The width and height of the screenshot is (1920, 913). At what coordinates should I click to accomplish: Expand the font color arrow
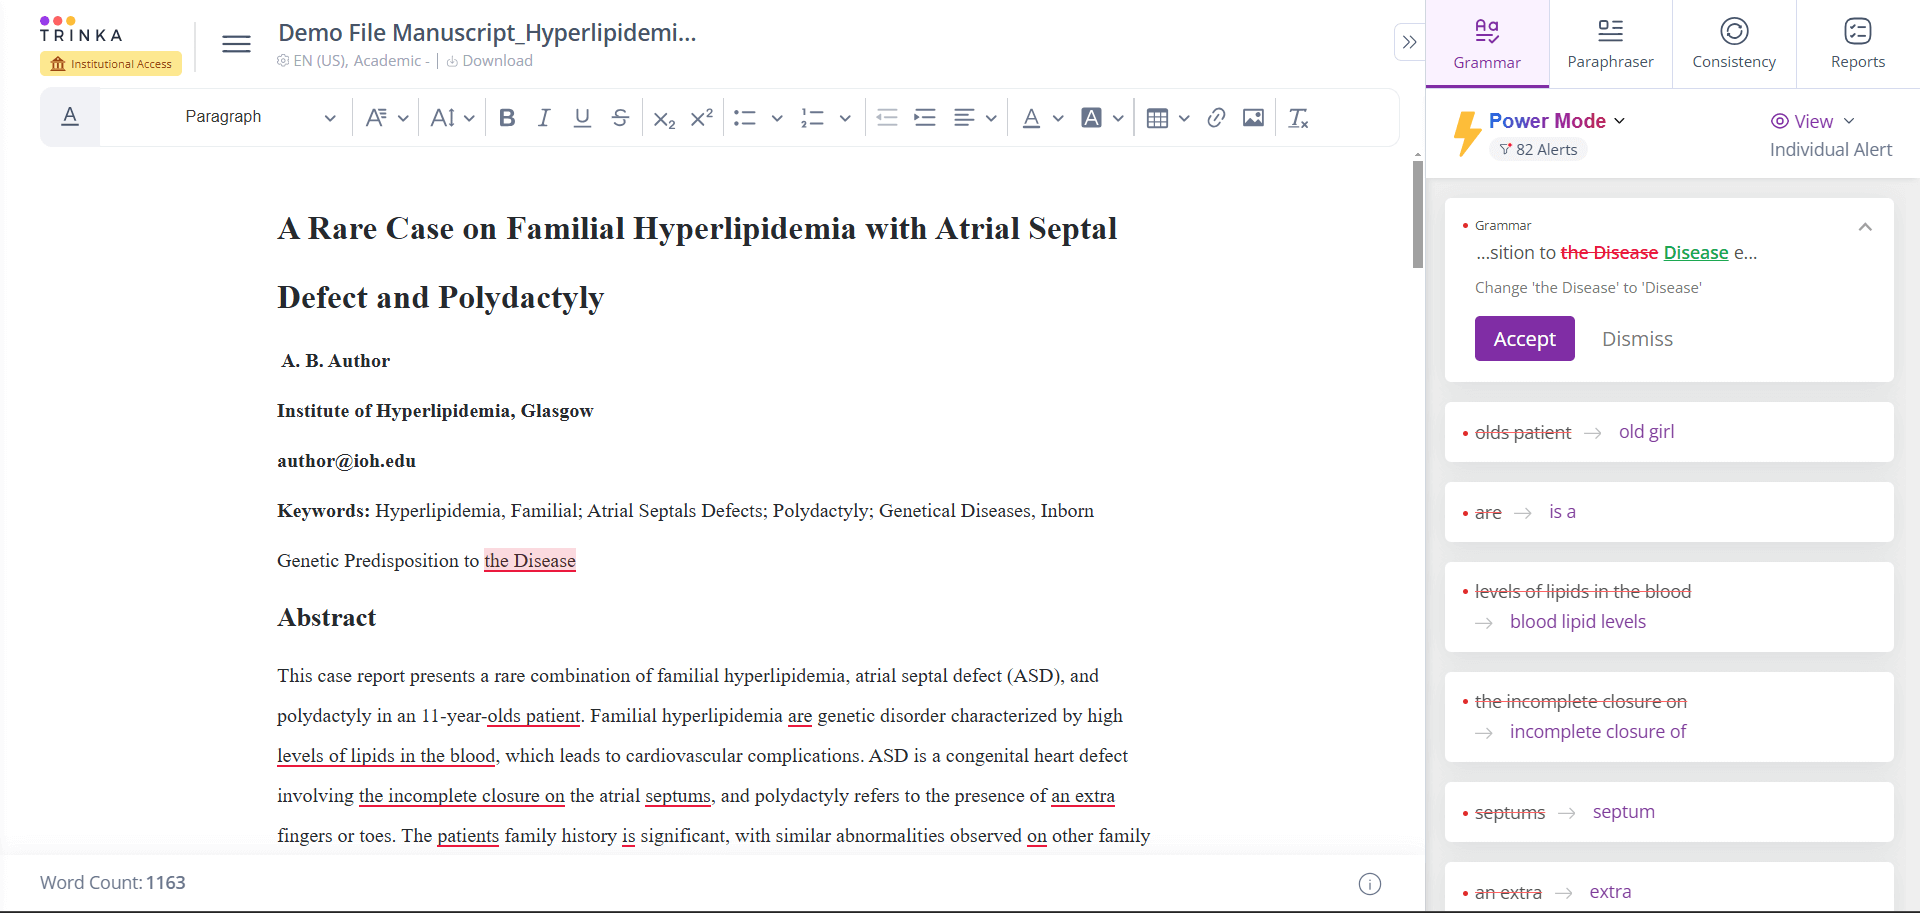1058,118
